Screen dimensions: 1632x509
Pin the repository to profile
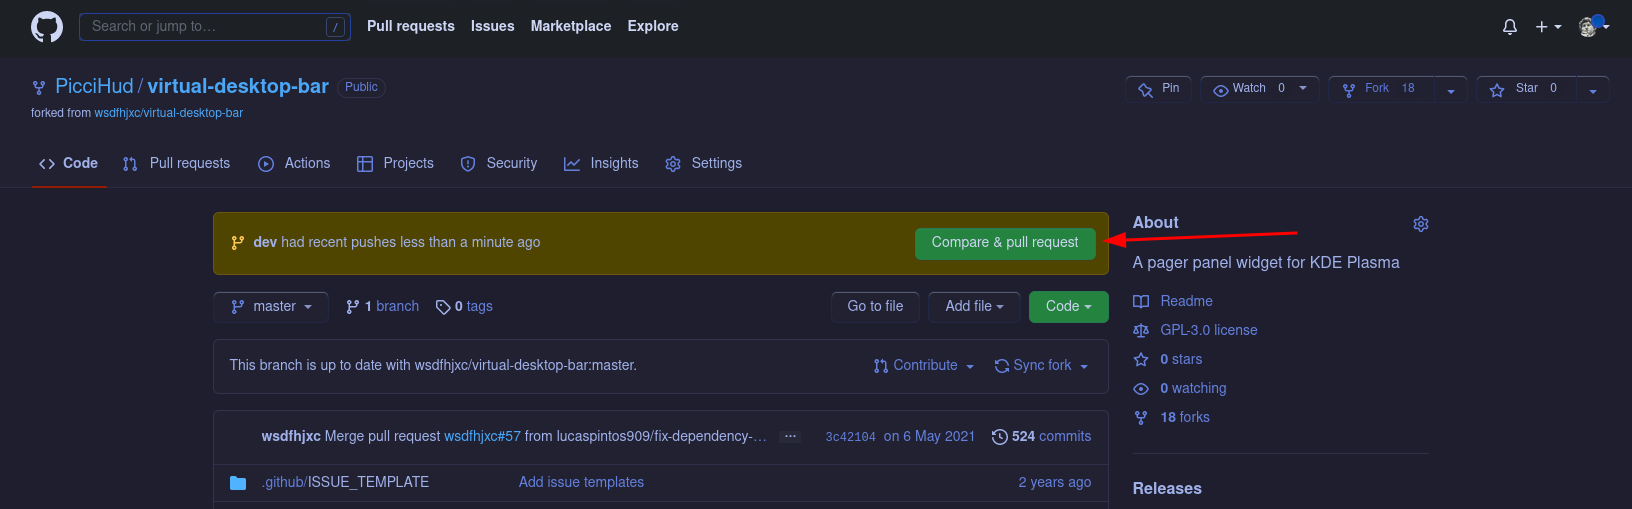(1158, 89)
